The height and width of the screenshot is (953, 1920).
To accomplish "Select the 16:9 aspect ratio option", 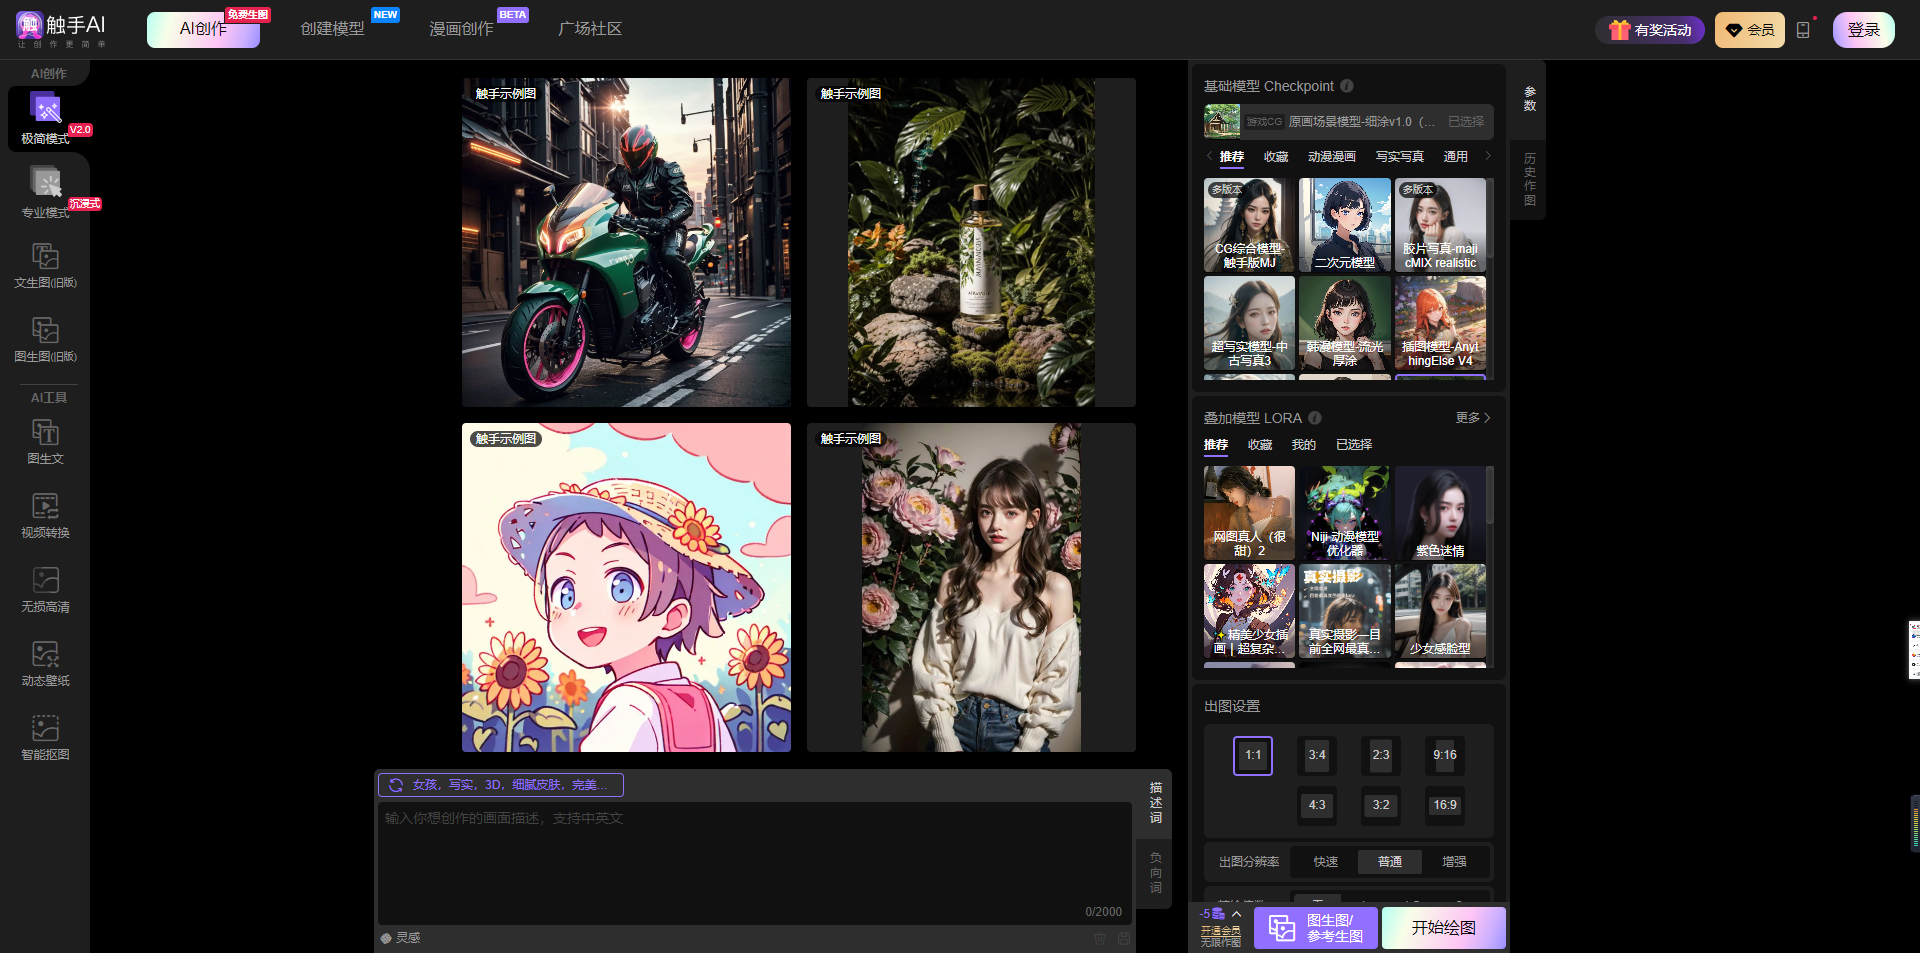I will pyautogui.click(x=1444, y=805).
